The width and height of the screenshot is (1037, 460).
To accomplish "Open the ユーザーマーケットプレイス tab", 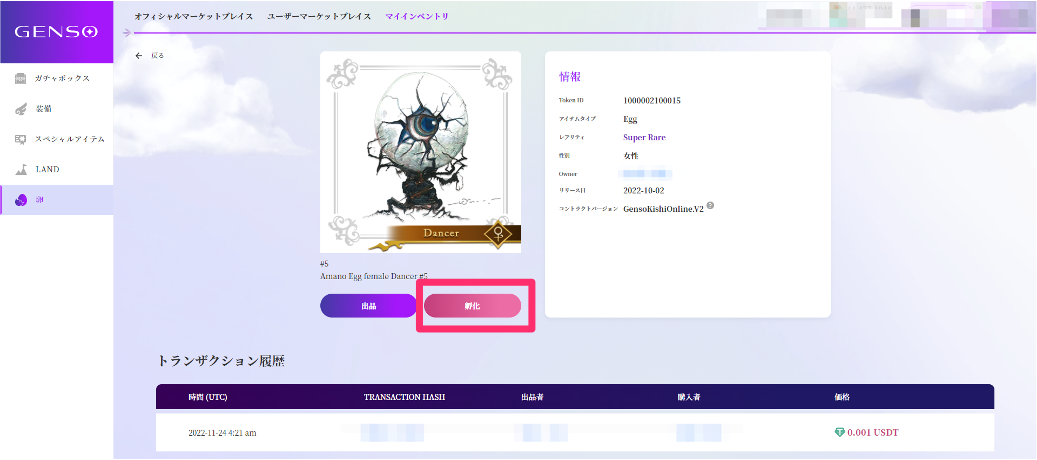I will pyautogui.click(x=319, y=17).
